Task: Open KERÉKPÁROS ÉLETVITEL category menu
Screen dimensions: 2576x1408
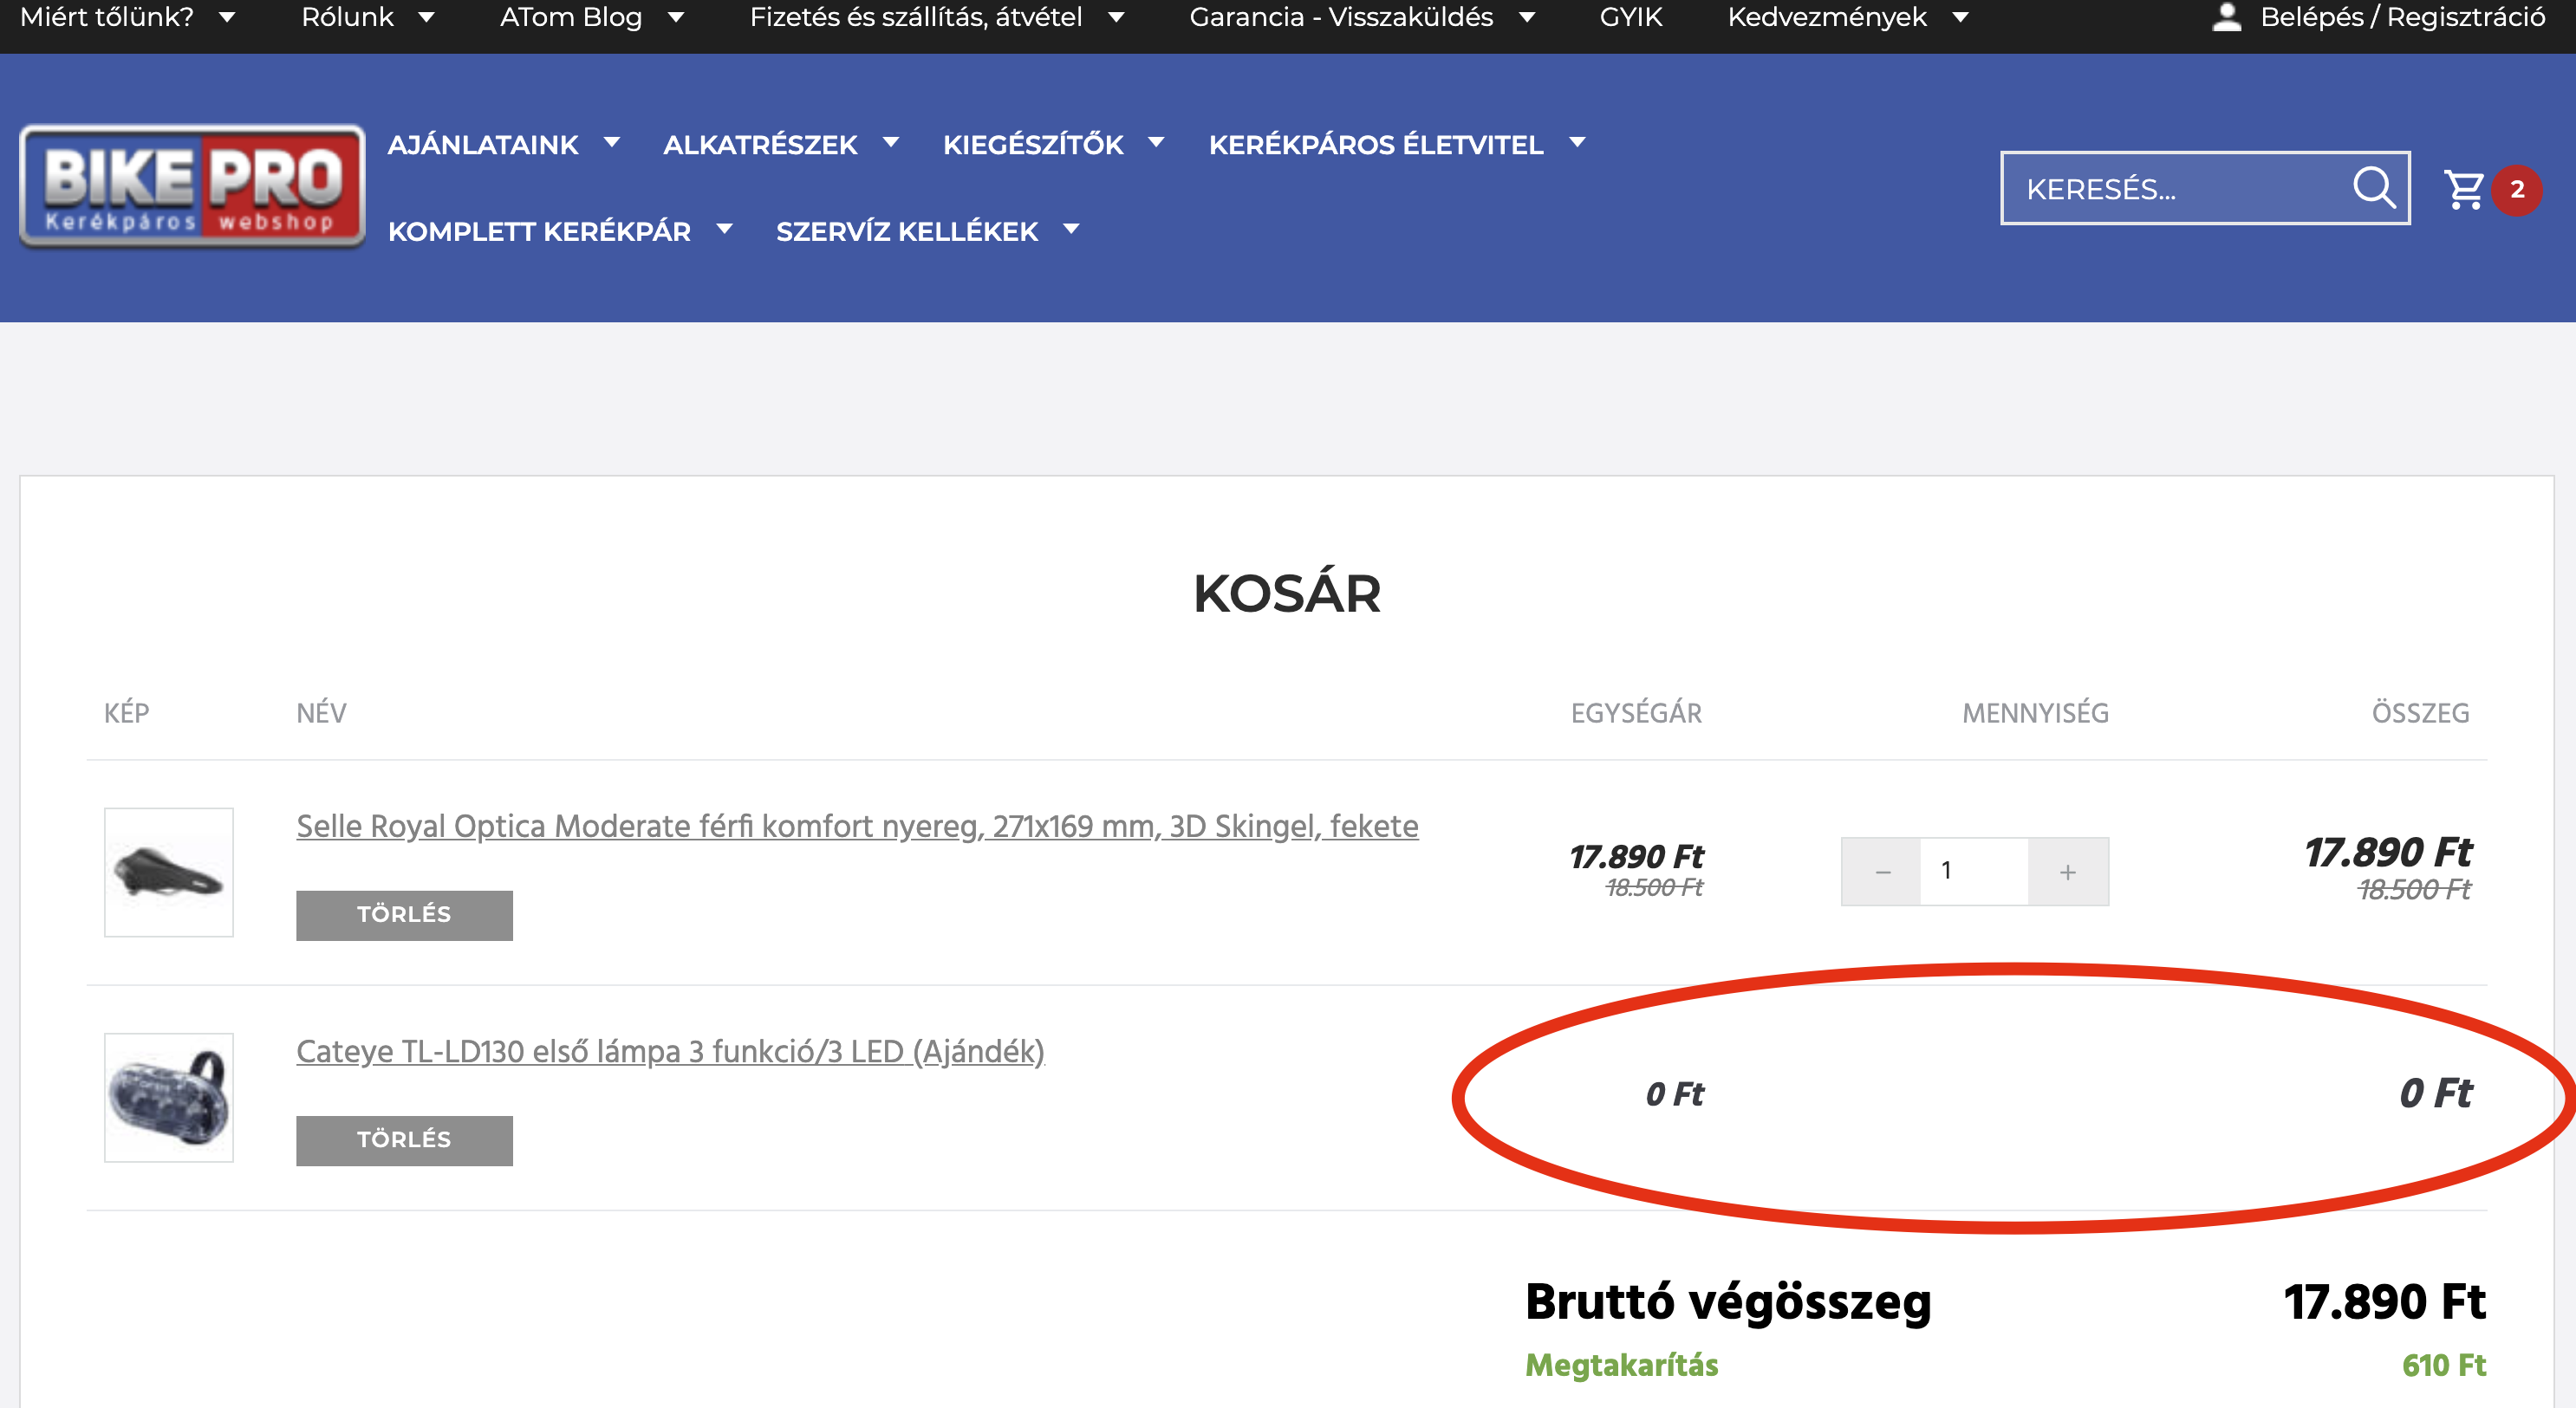Action: click(x=1376, y=145)
